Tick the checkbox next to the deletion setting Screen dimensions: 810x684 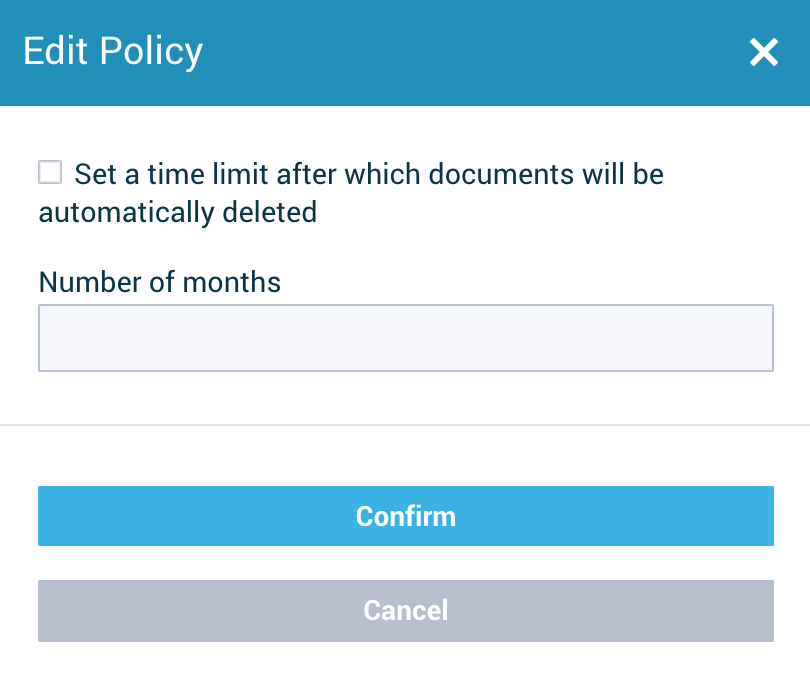tap(49, 172)
